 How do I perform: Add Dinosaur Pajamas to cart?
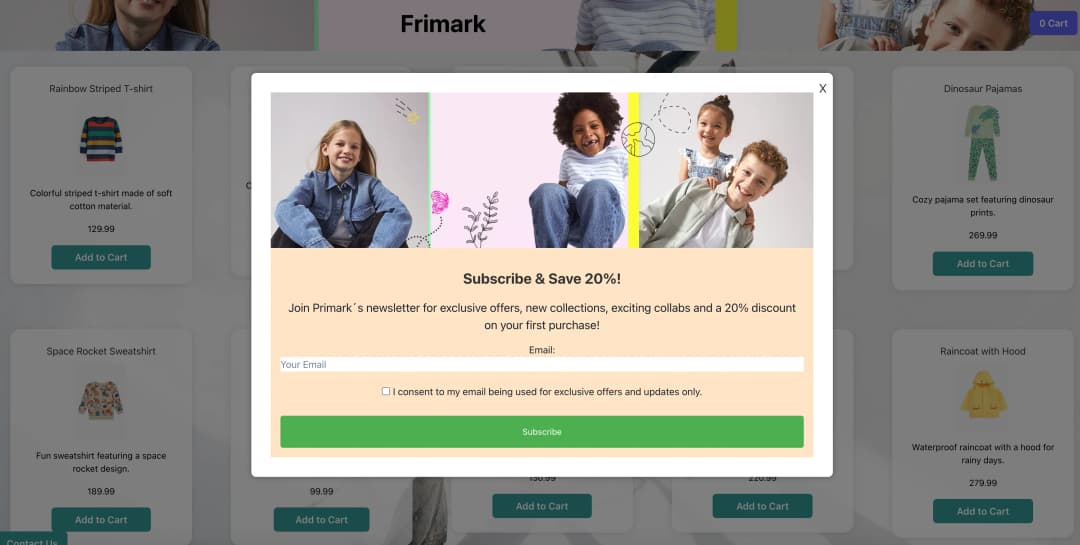[x=983, y=264]
